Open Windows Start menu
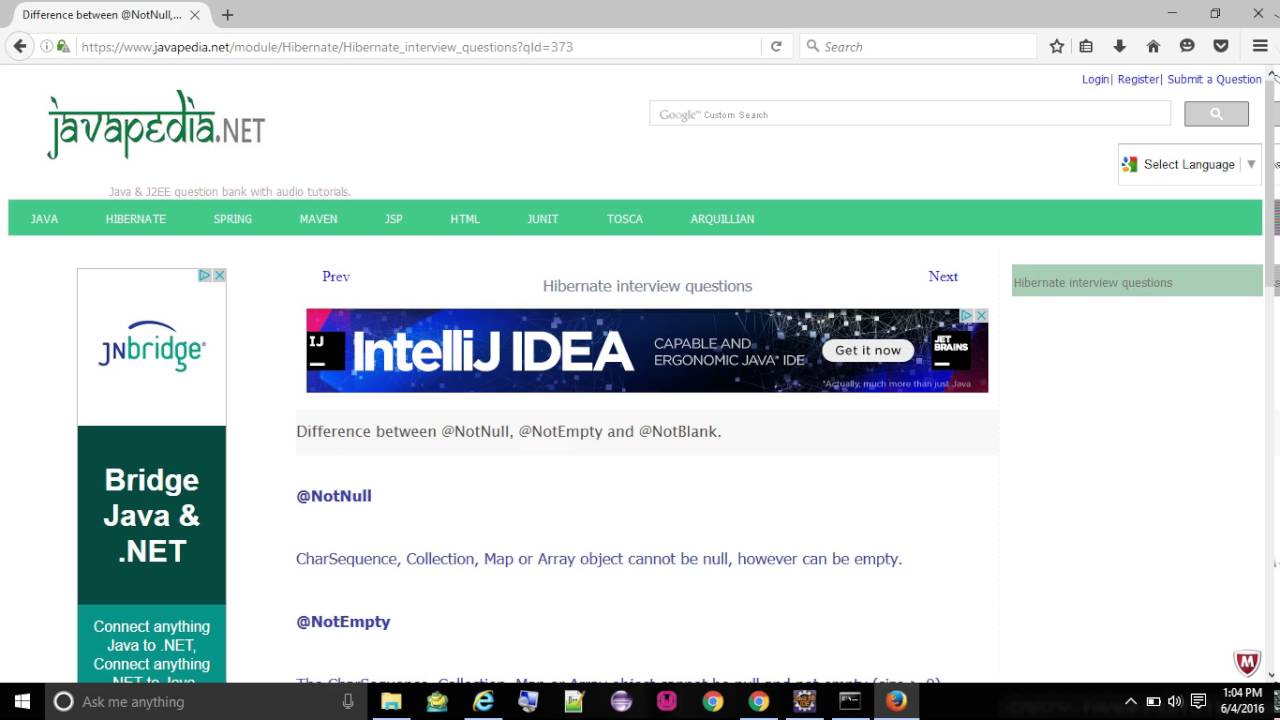Viewport: 1280px width, 720px height. click(22, 701)
